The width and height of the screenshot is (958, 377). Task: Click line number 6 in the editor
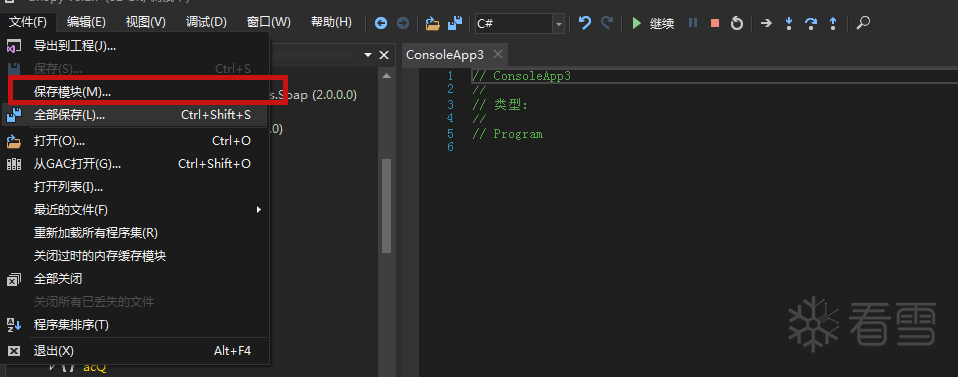(450, 147)
